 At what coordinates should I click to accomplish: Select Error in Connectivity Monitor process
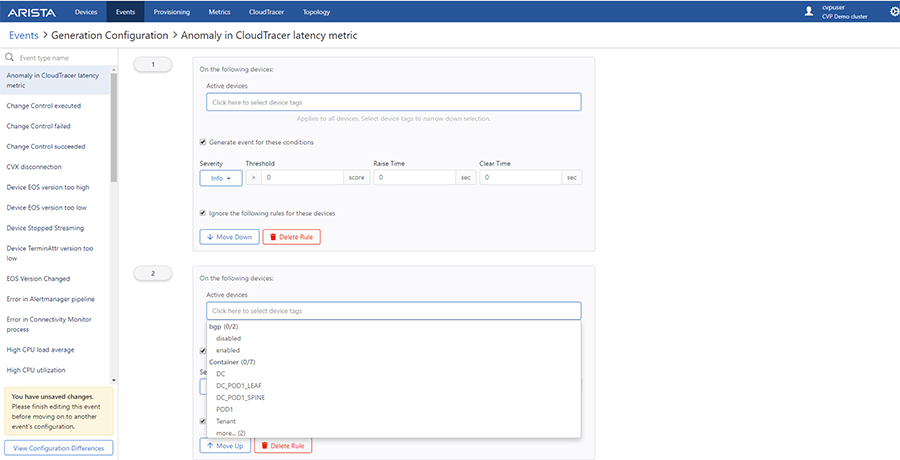pyautogui.click(x=55, y=324)
